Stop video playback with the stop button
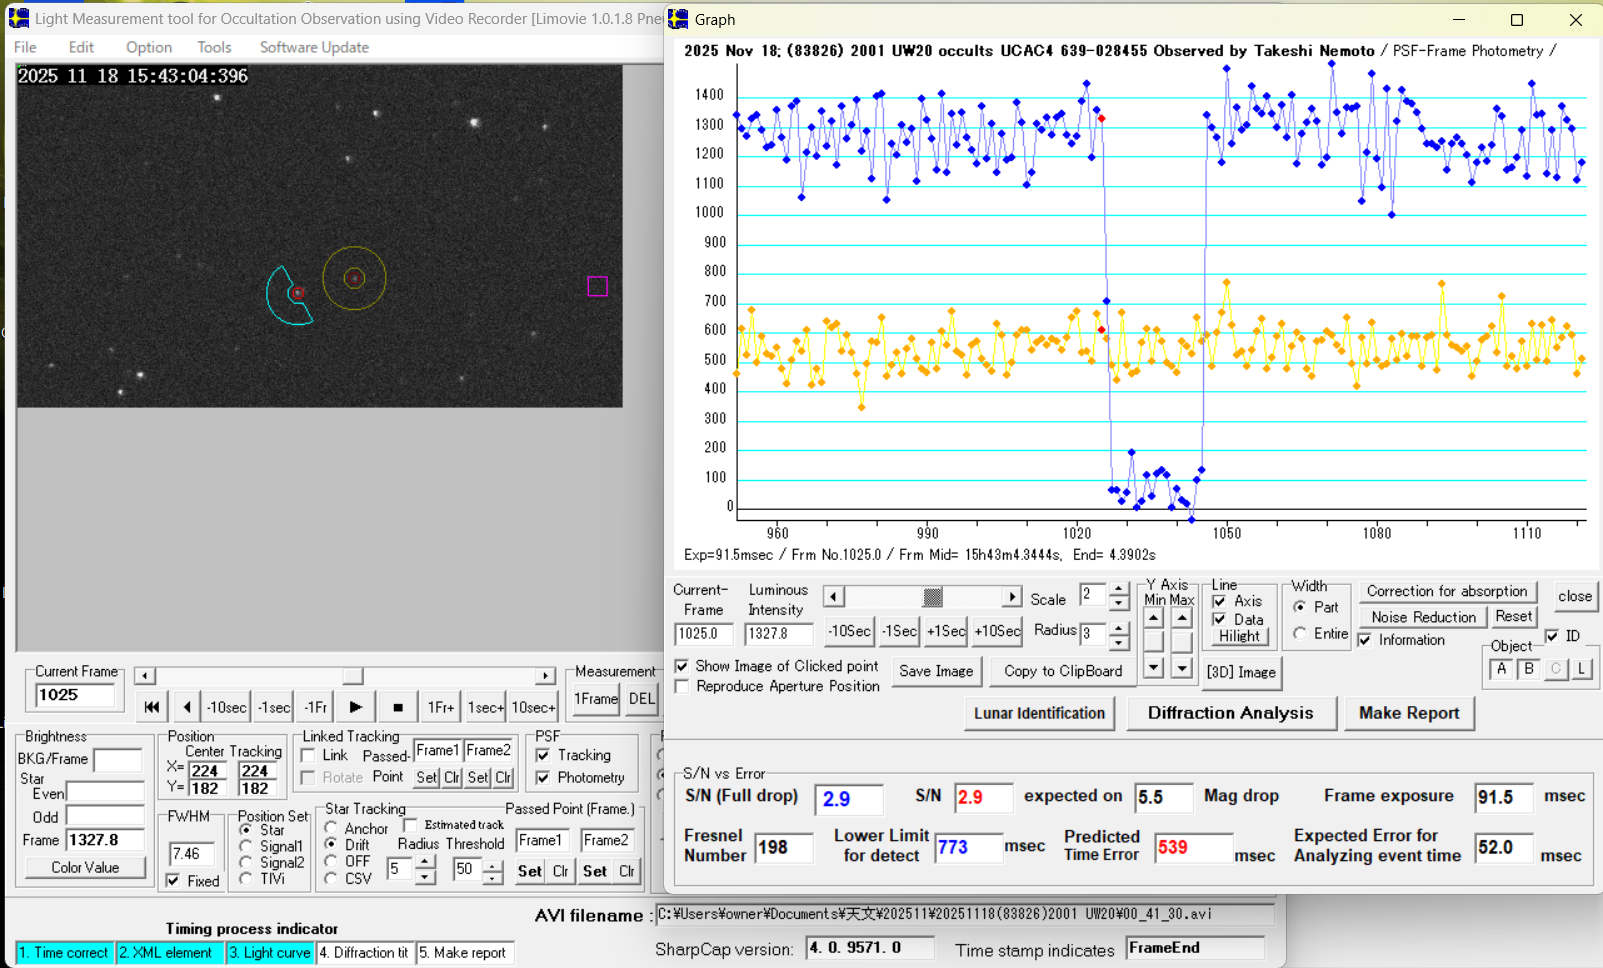Image resolution: width=1603 pixels, height=968 pixels. point(398,707)
